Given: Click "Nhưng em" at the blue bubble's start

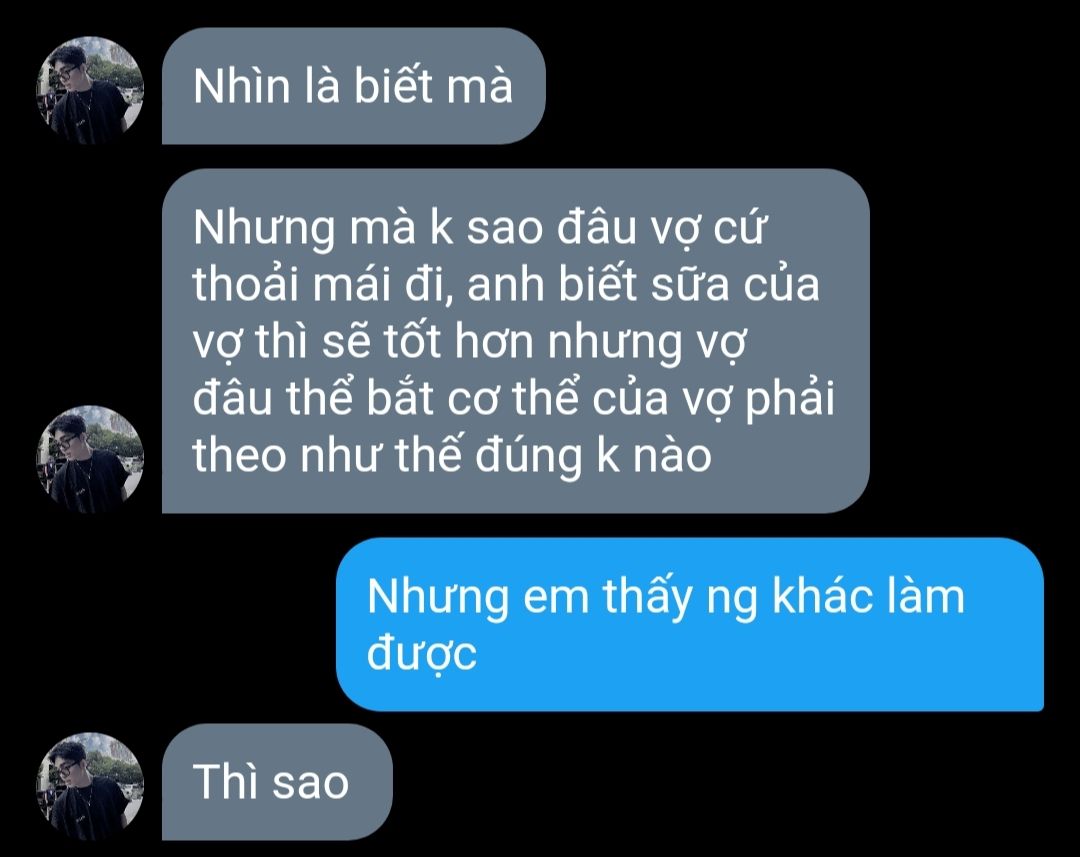Looking at the screenshot, I should tap(478, 597).
